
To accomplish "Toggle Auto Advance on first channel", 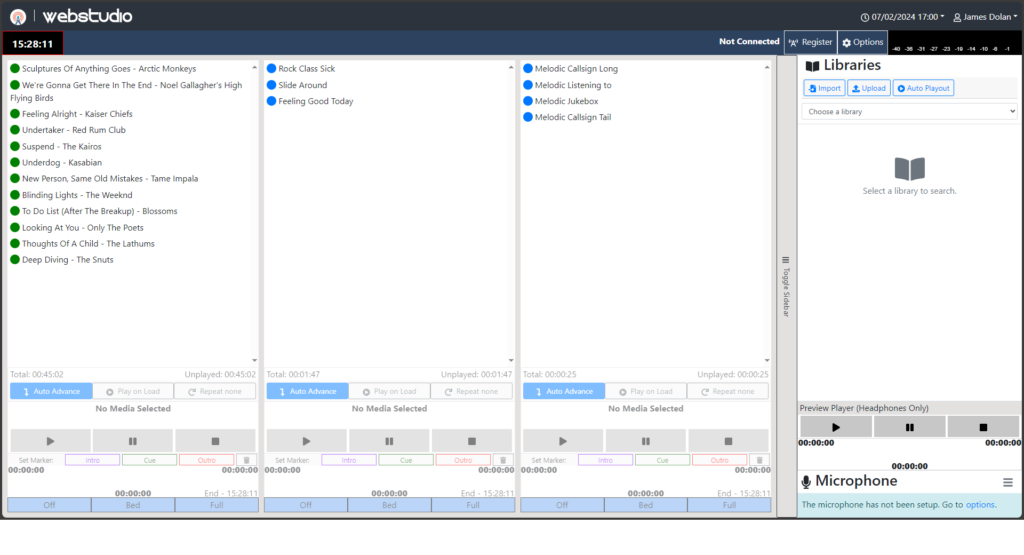I will (51, 392).
